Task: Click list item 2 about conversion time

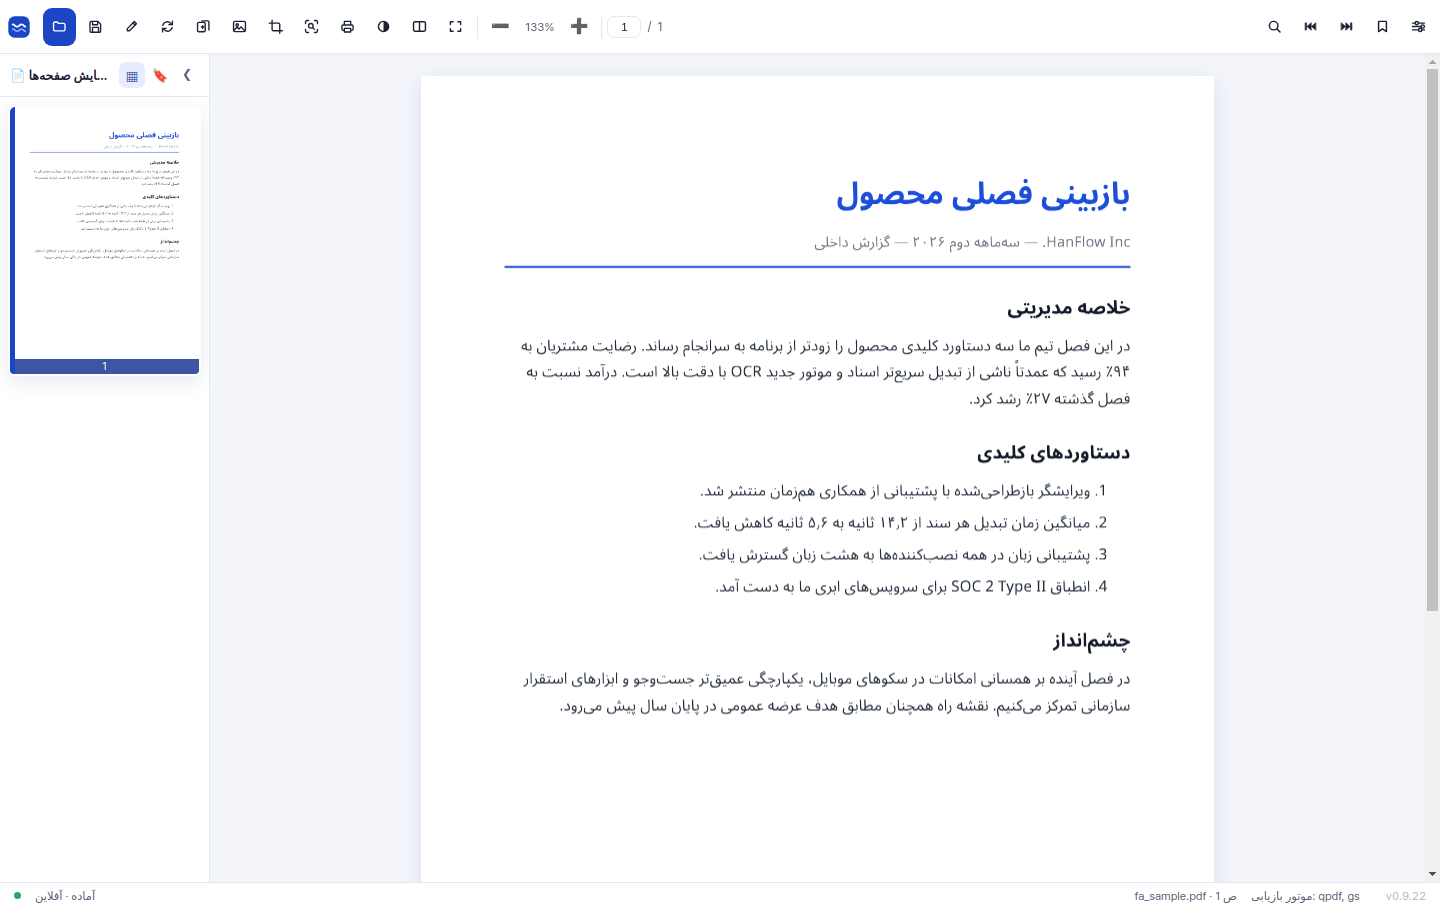Action: click(901, 523)
